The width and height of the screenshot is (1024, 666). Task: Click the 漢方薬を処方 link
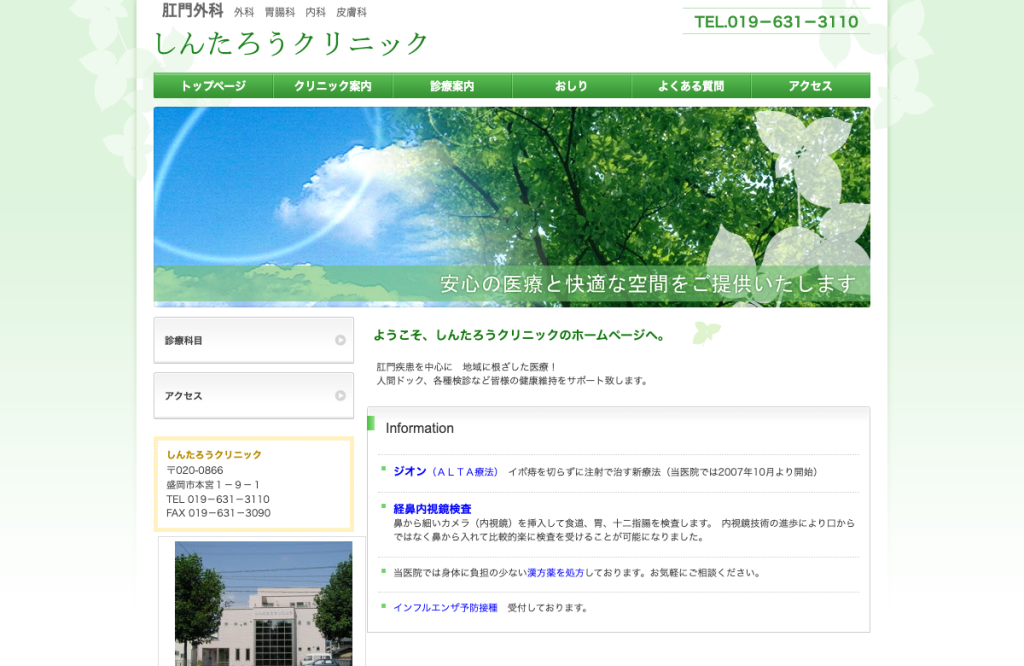556,573
